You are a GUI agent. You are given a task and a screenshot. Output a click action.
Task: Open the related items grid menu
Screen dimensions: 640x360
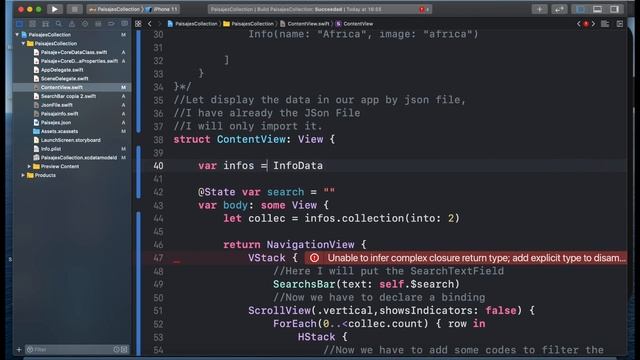pos(138,24)
